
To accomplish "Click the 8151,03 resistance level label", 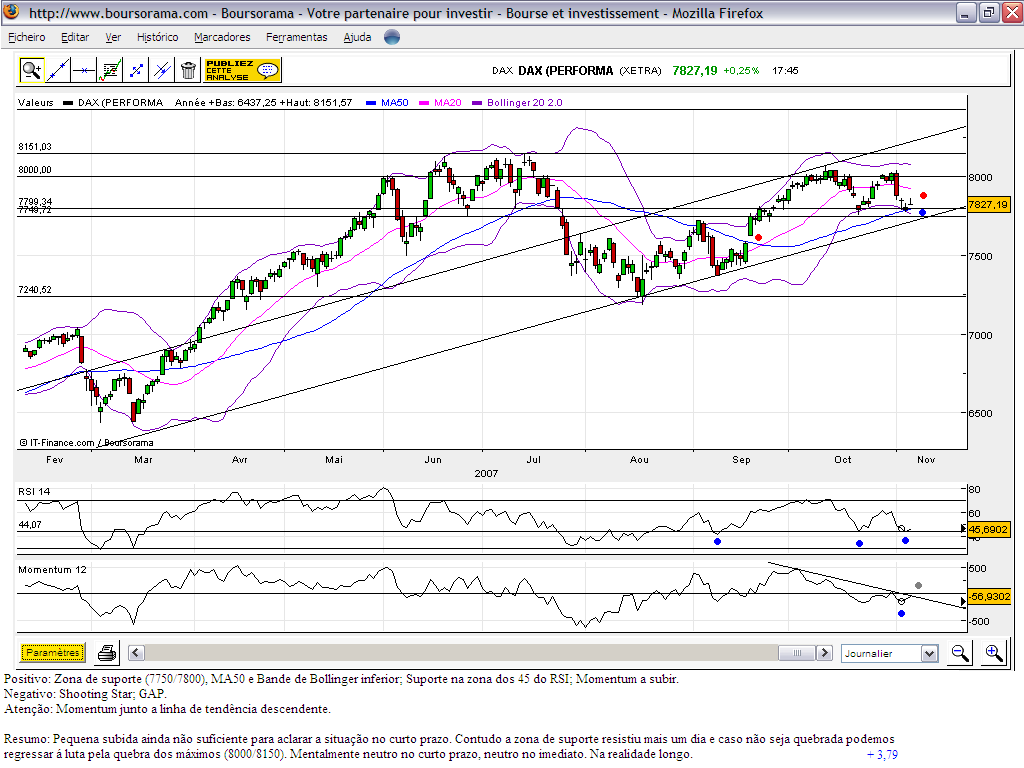I will 35,146.
